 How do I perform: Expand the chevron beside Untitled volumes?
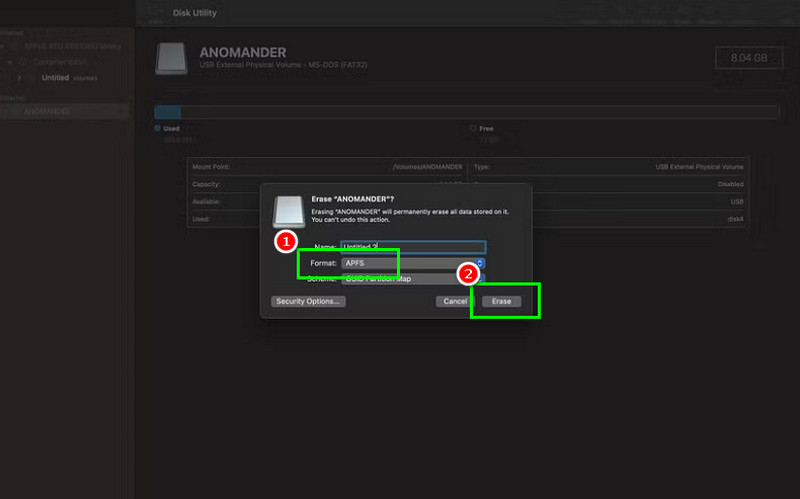[x=19, y=78]
